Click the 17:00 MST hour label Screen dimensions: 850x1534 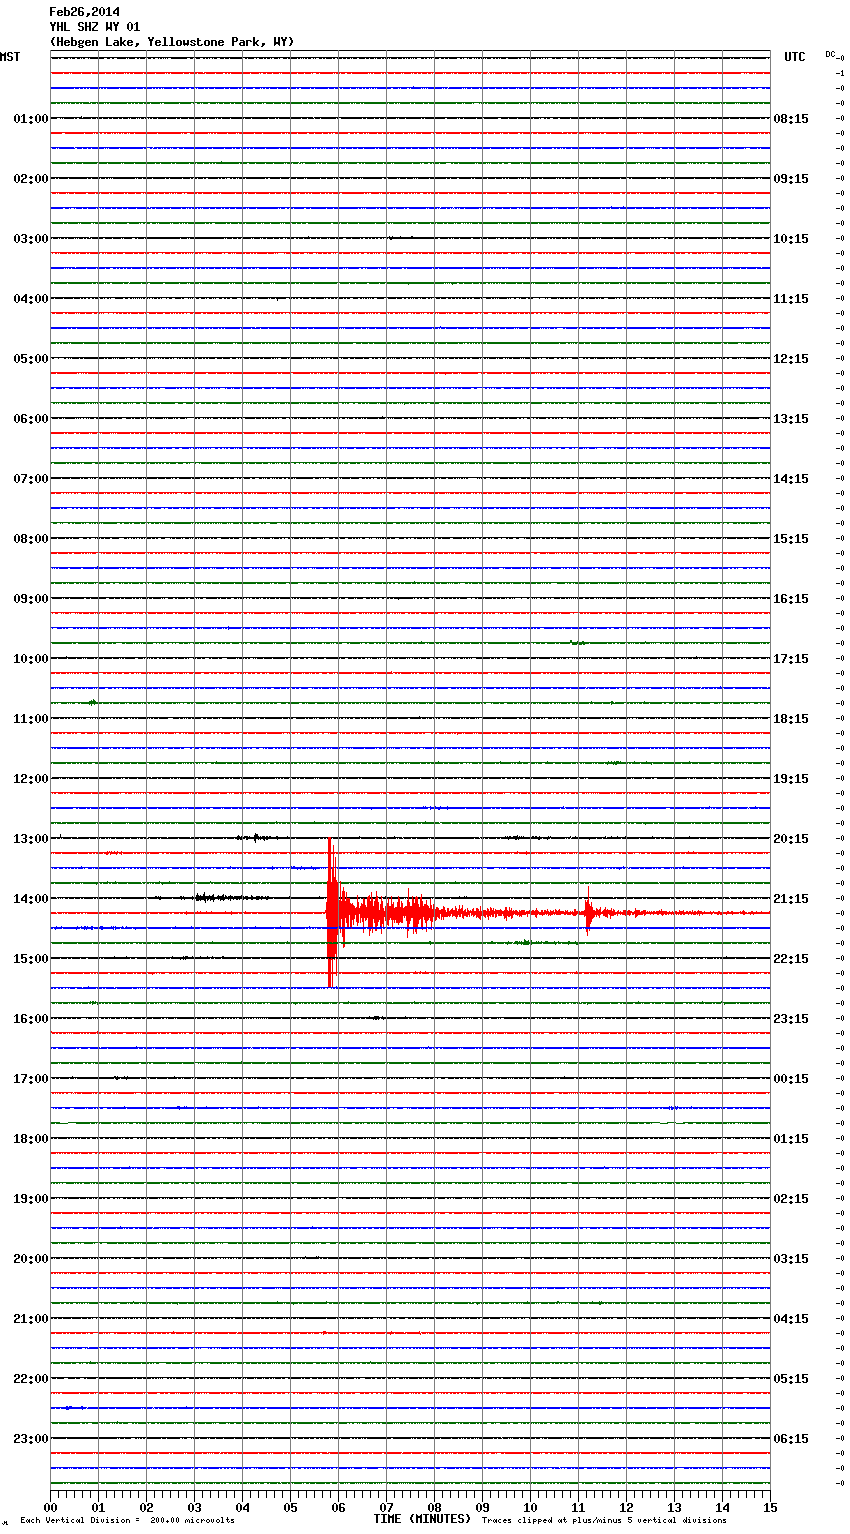coord(31,1079)
